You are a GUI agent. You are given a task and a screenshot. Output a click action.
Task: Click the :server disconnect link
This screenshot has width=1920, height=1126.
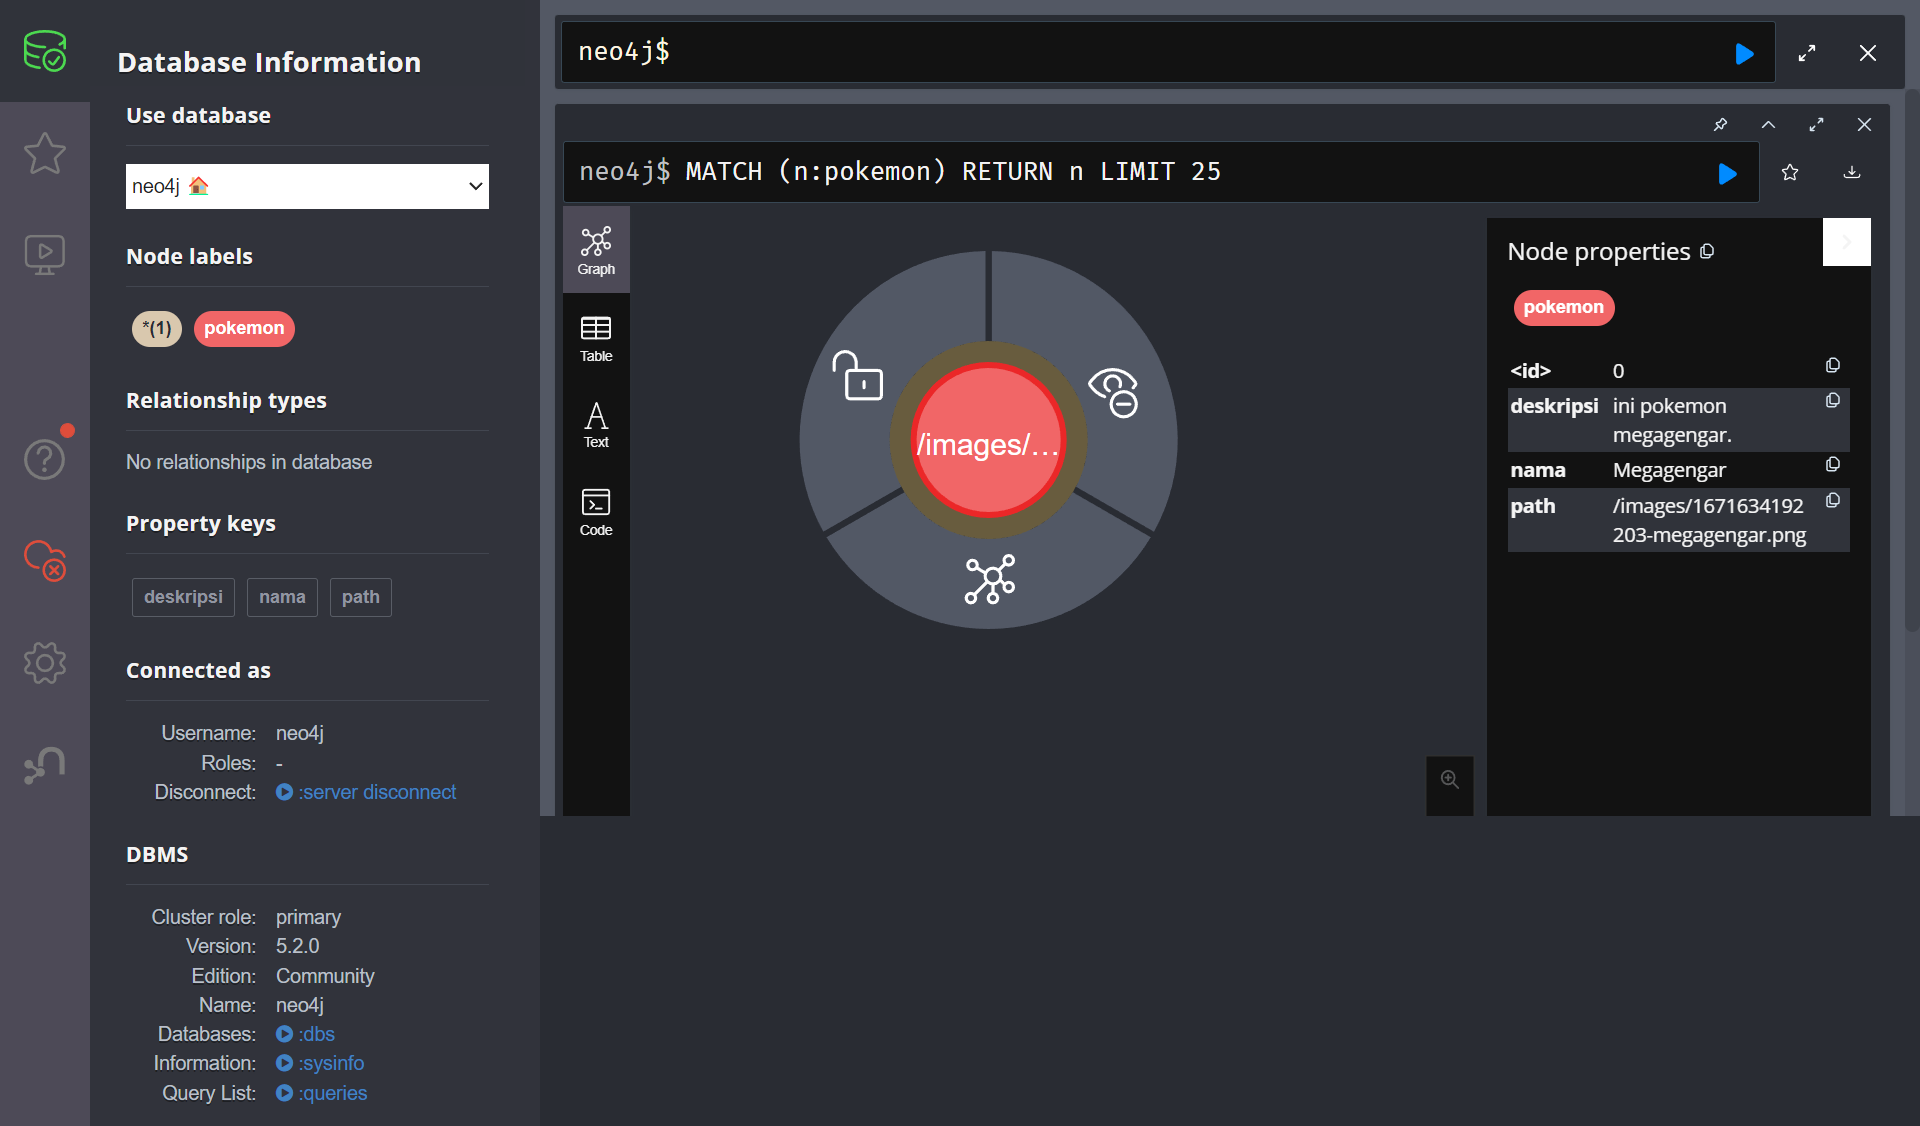377,791
